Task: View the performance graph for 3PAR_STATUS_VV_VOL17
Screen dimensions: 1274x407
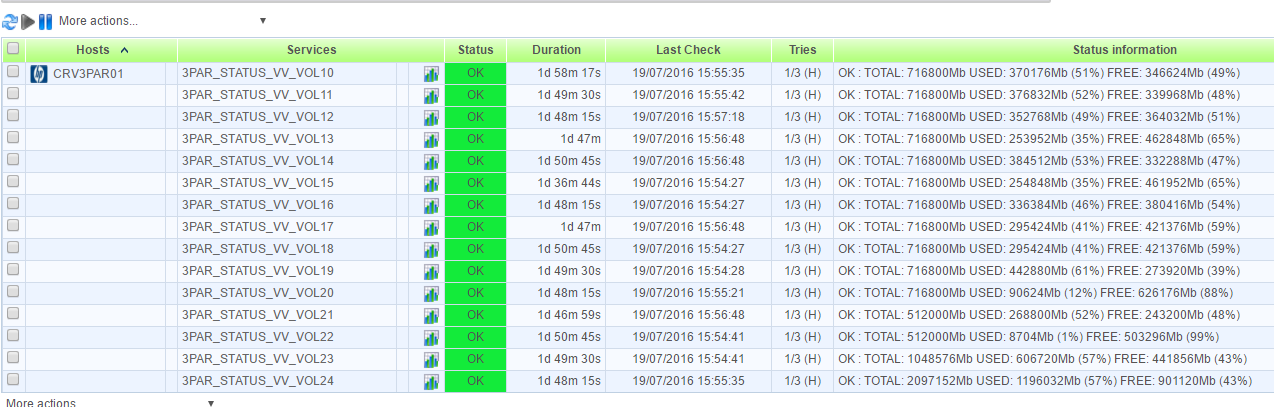Action: tap(431, 228)
